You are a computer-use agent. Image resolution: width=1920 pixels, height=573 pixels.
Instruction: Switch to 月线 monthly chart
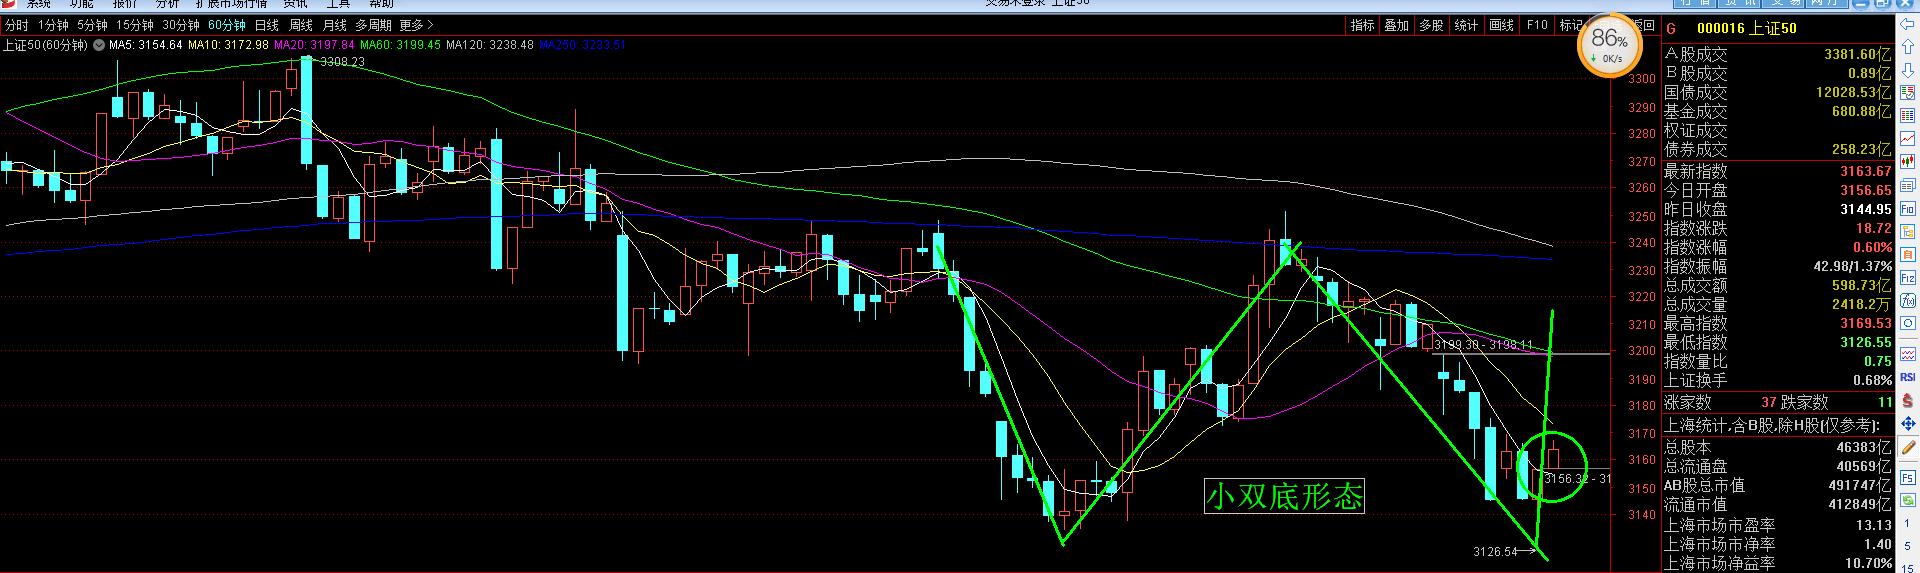[334, 25]
